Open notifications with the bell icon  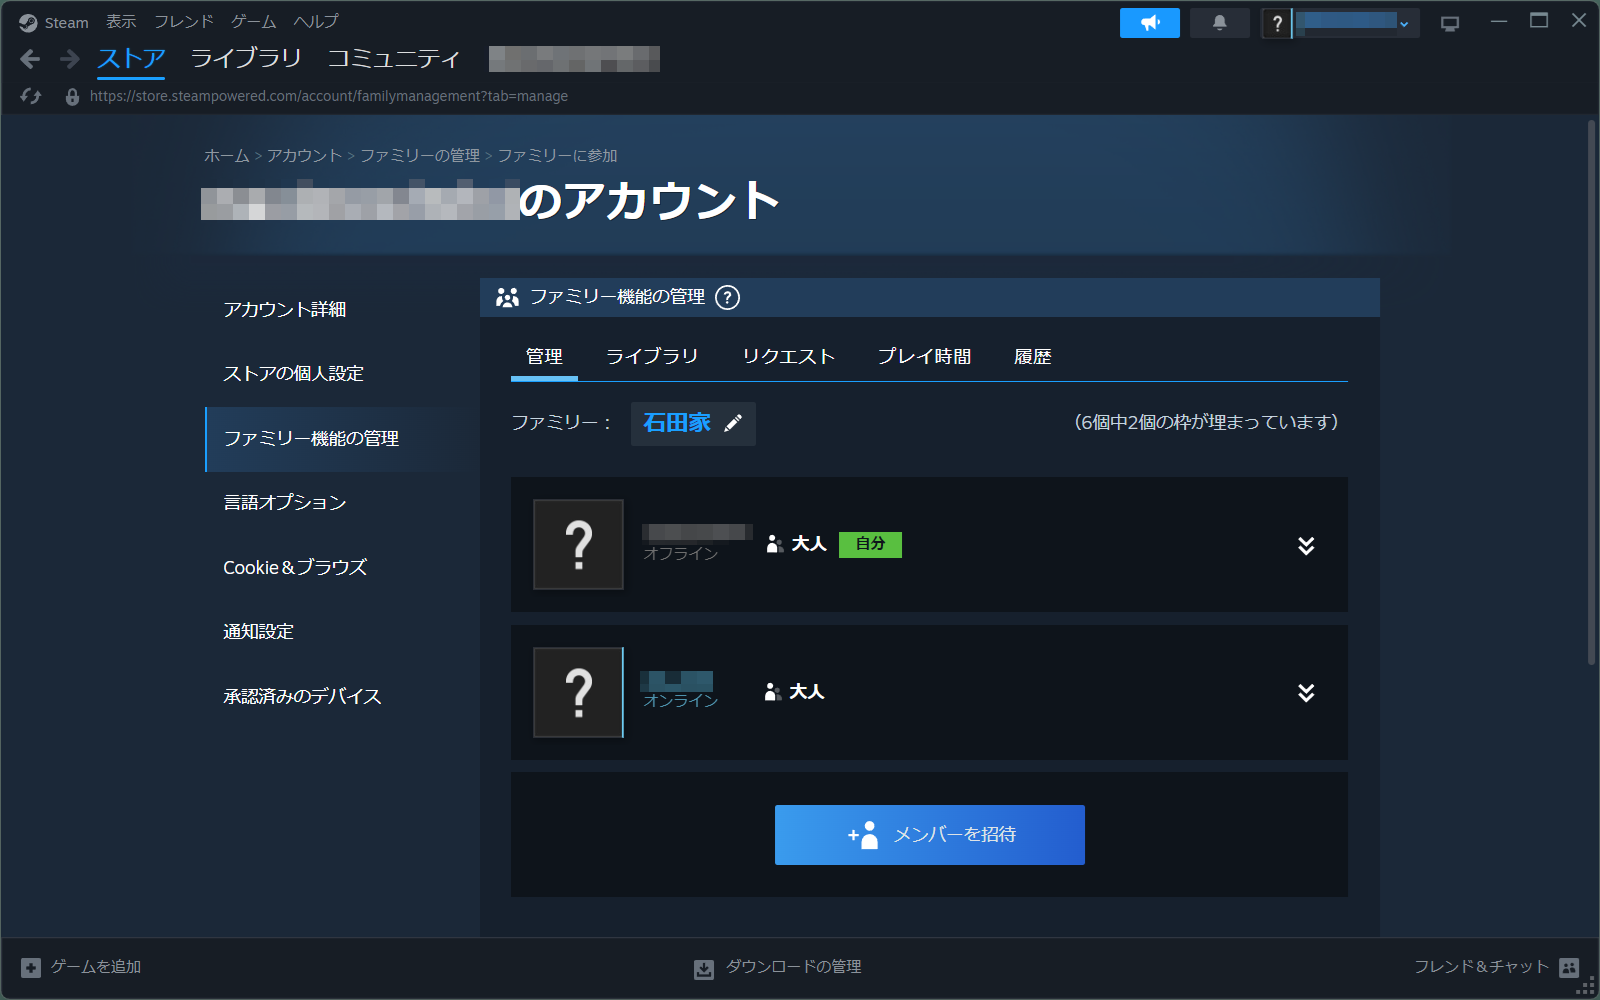click(1219, 22)
